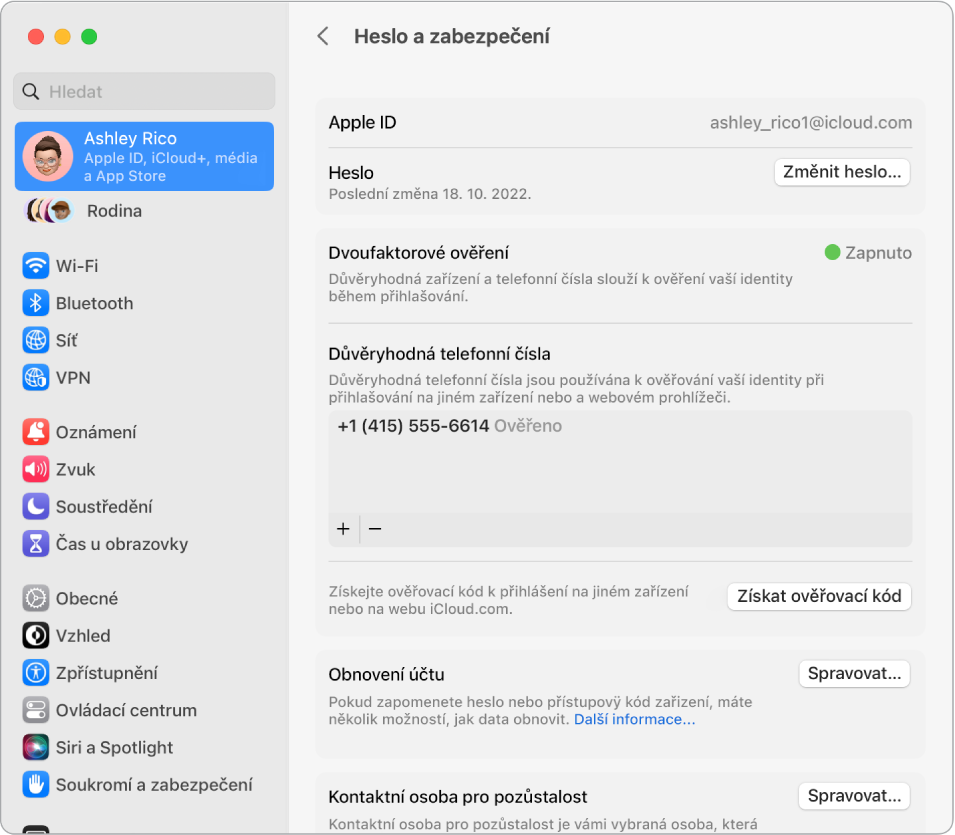Click Získat ověřovací kód

[818, 596]
